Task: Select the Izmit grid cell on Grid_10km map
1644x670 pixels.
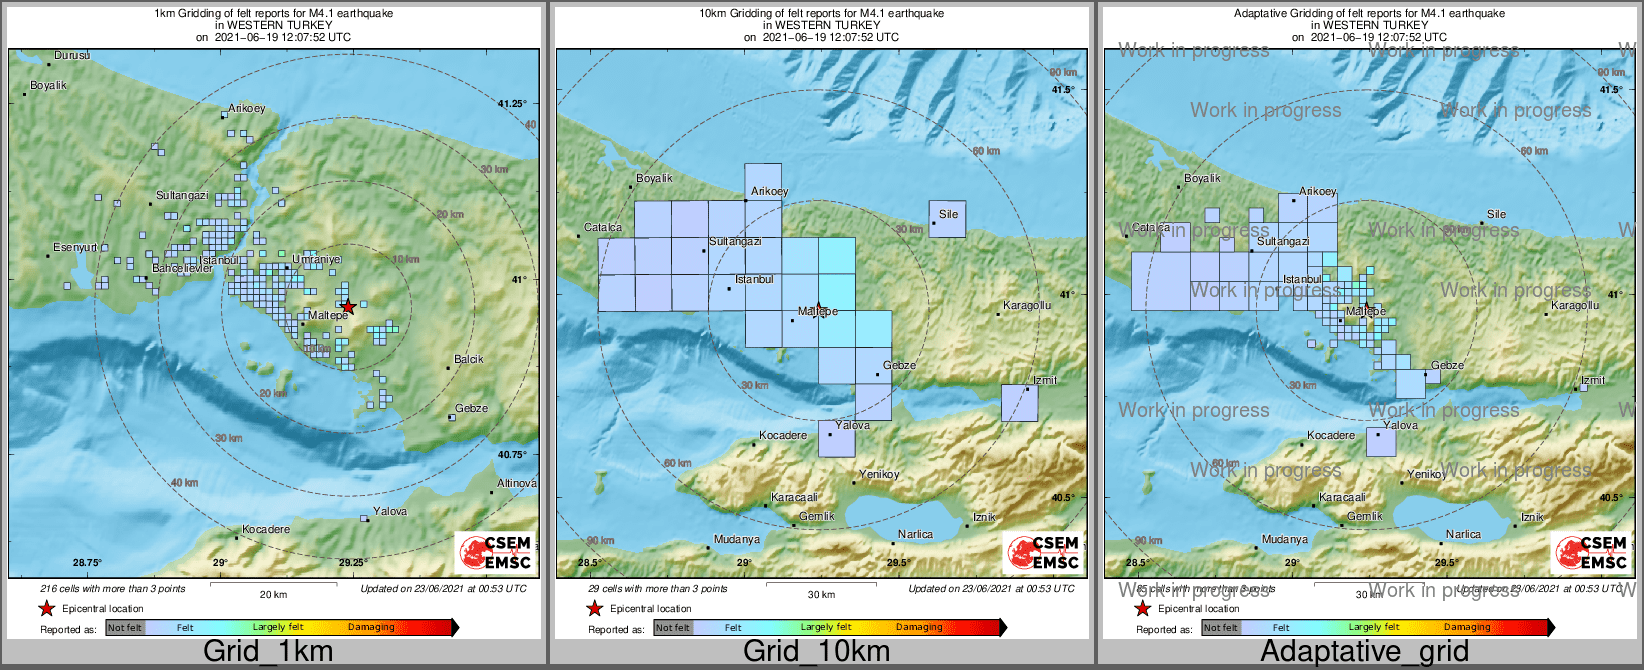Action: 1020,402
